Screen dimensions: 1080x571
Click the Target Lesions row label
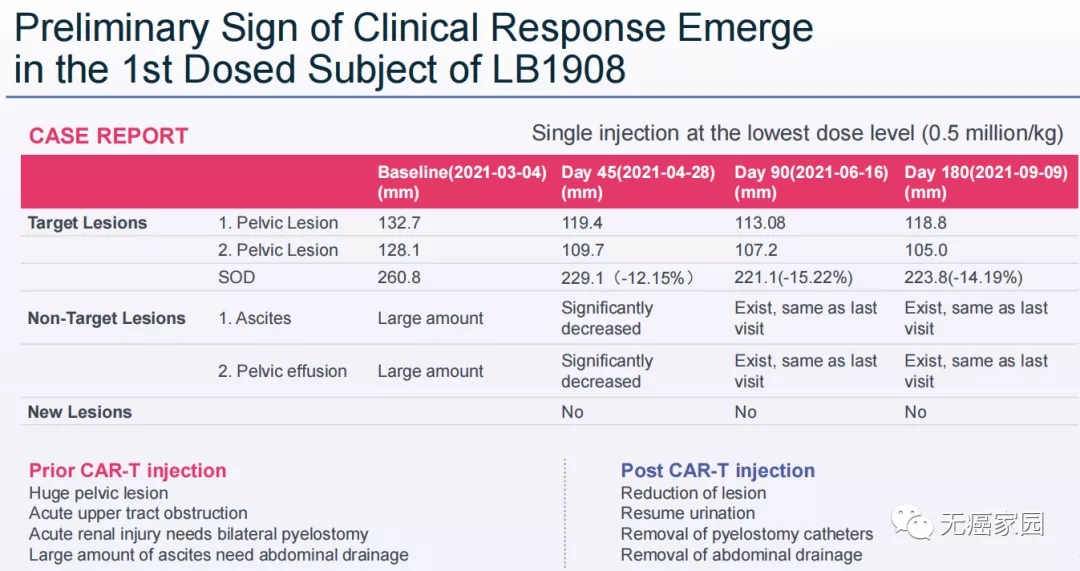(87, 223)
